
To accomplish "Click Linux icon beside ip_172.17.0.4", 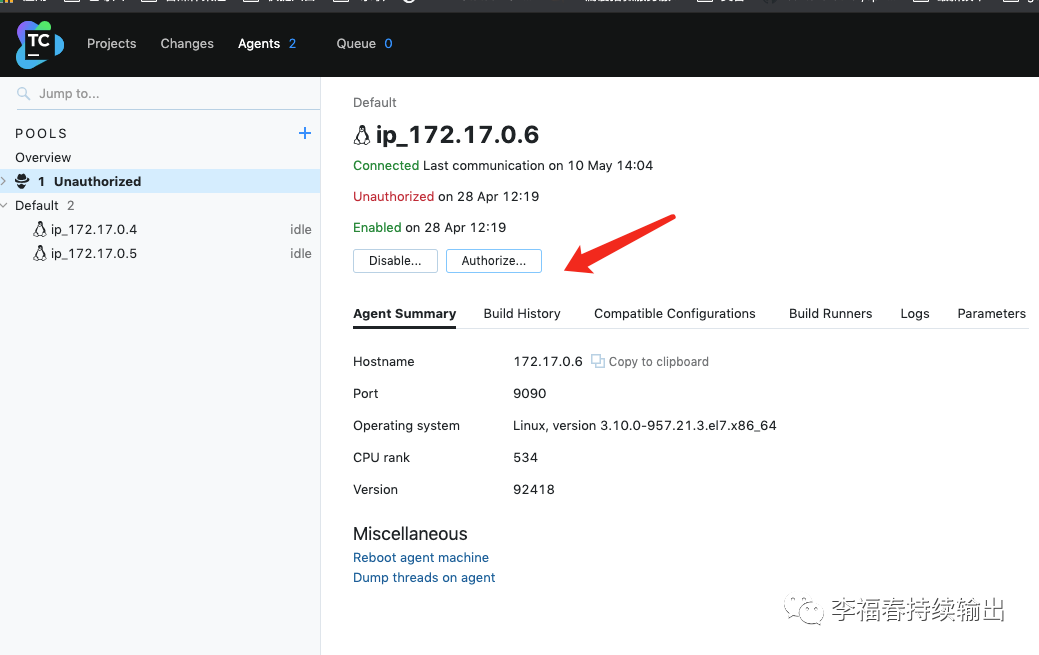I will coord(40,229).
